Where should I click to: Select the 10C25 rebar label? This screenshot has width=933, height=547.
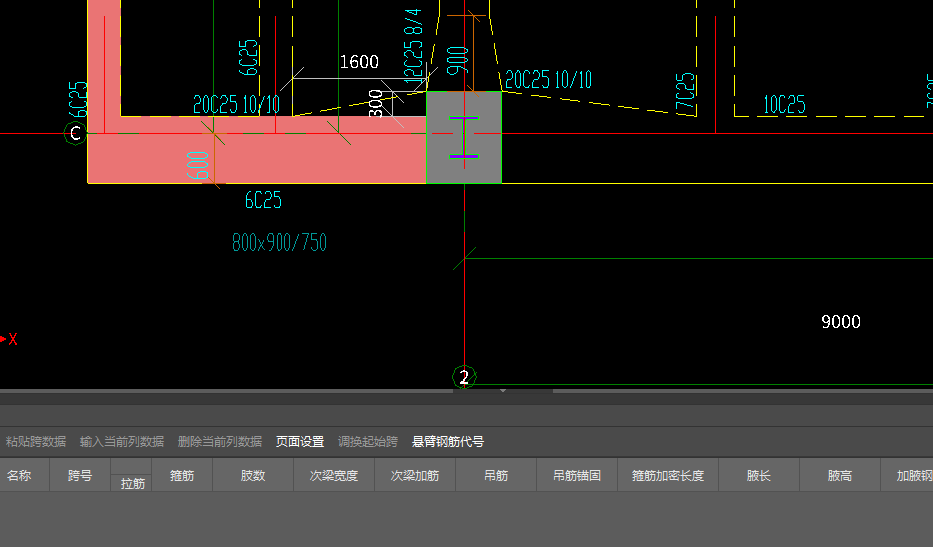(x=784, y=105)
